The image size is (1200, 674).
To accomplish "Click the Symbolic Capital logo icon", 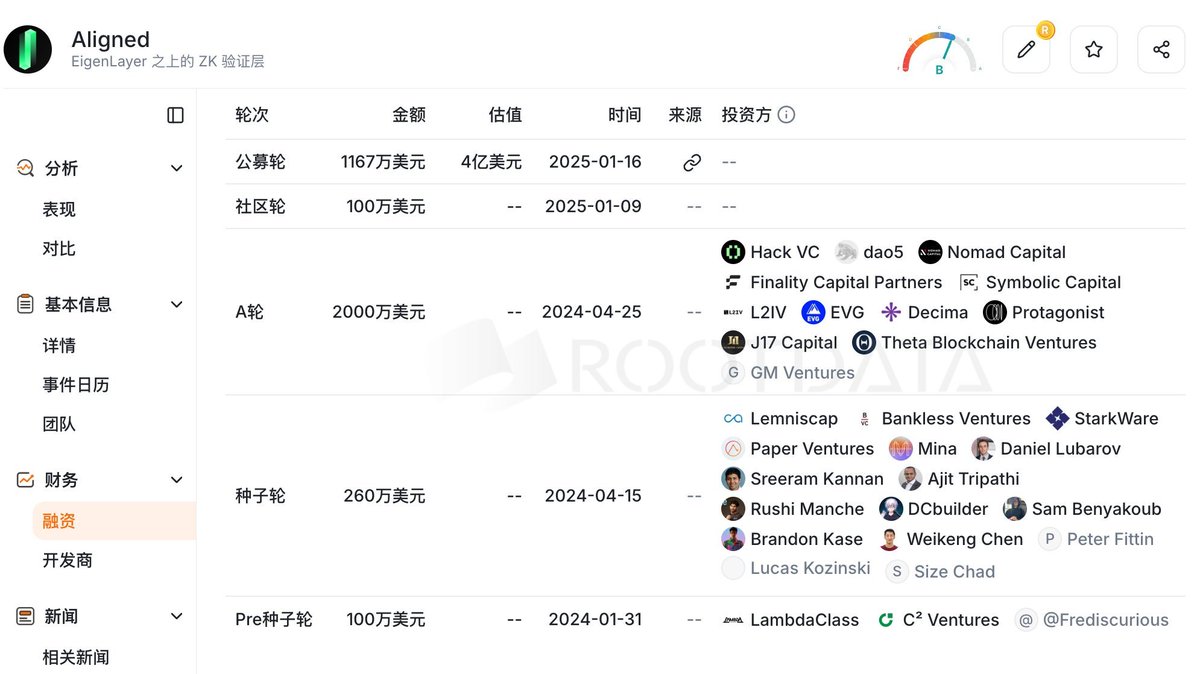I will [968, 282].
